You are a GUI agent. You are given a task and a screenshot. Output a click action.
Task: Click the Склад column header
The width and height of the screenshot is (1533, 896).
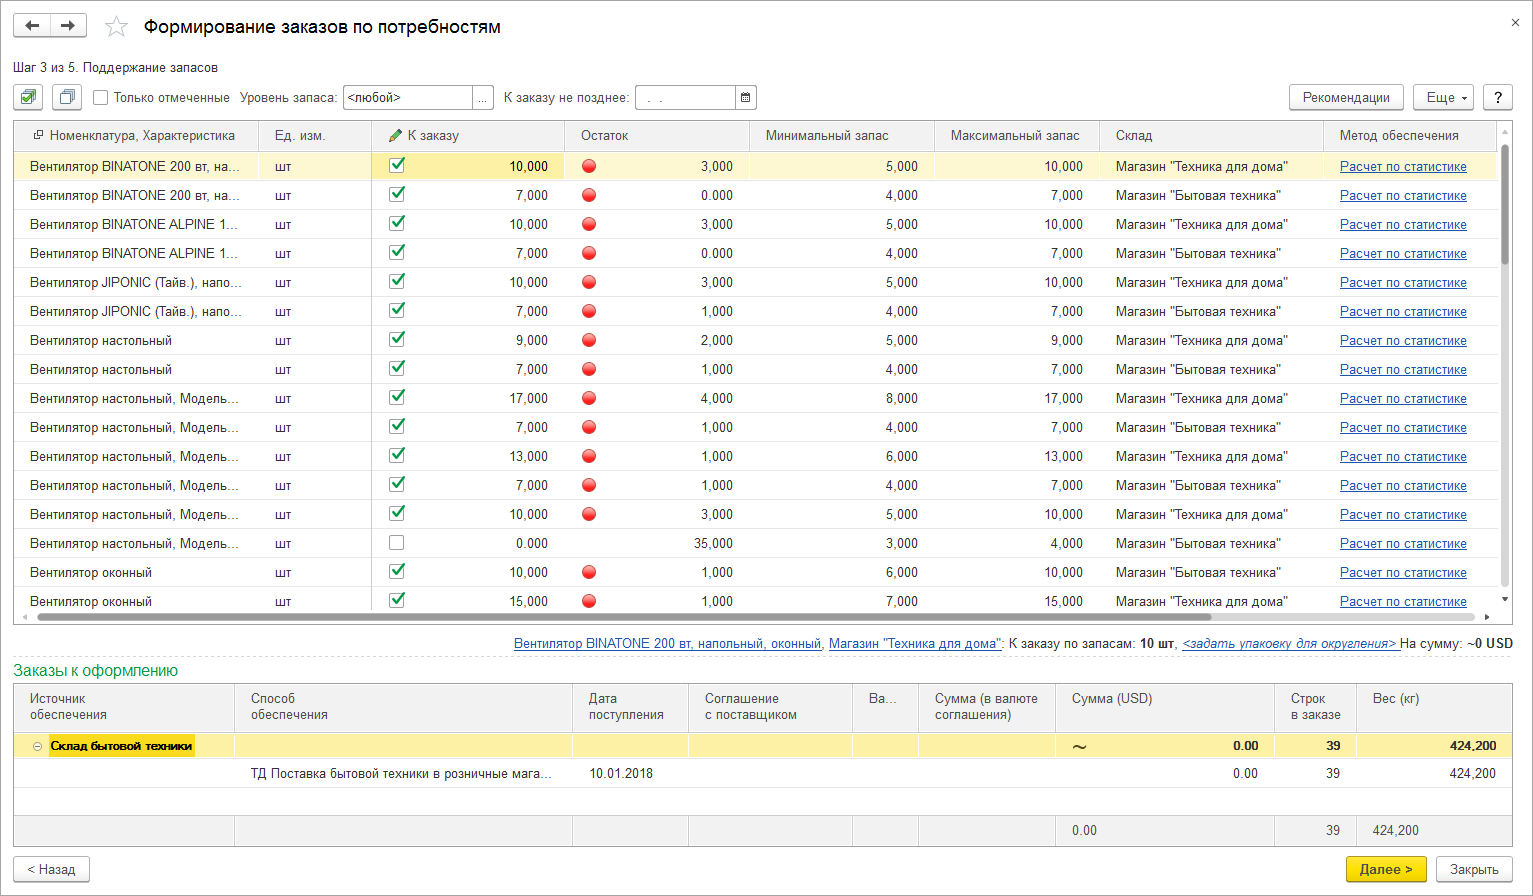point(1211,135)
